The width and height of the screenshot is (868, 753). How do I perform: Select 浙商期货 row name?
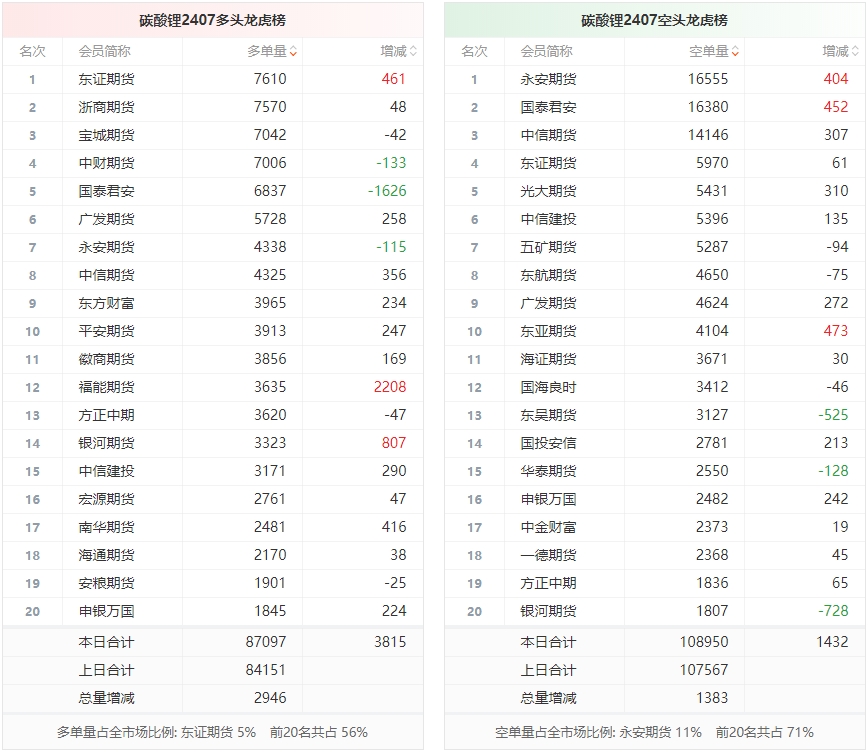(106, 107)
